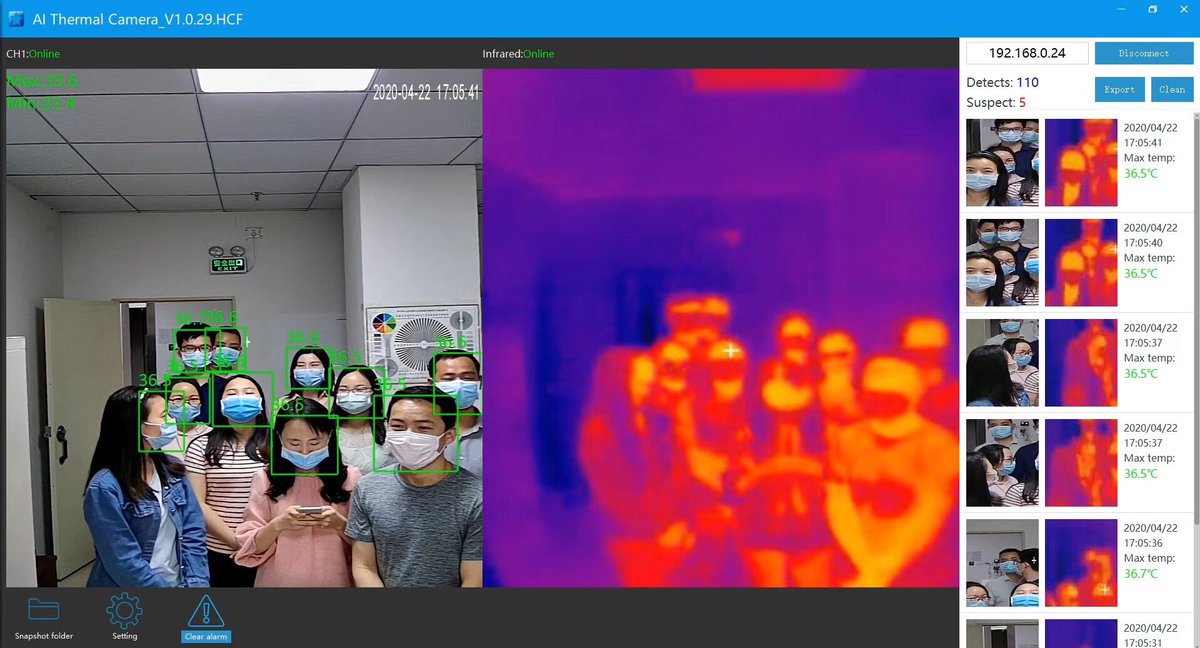Click the video timestamp 2020-04-22 17:05:41

[x=426, y=92]
